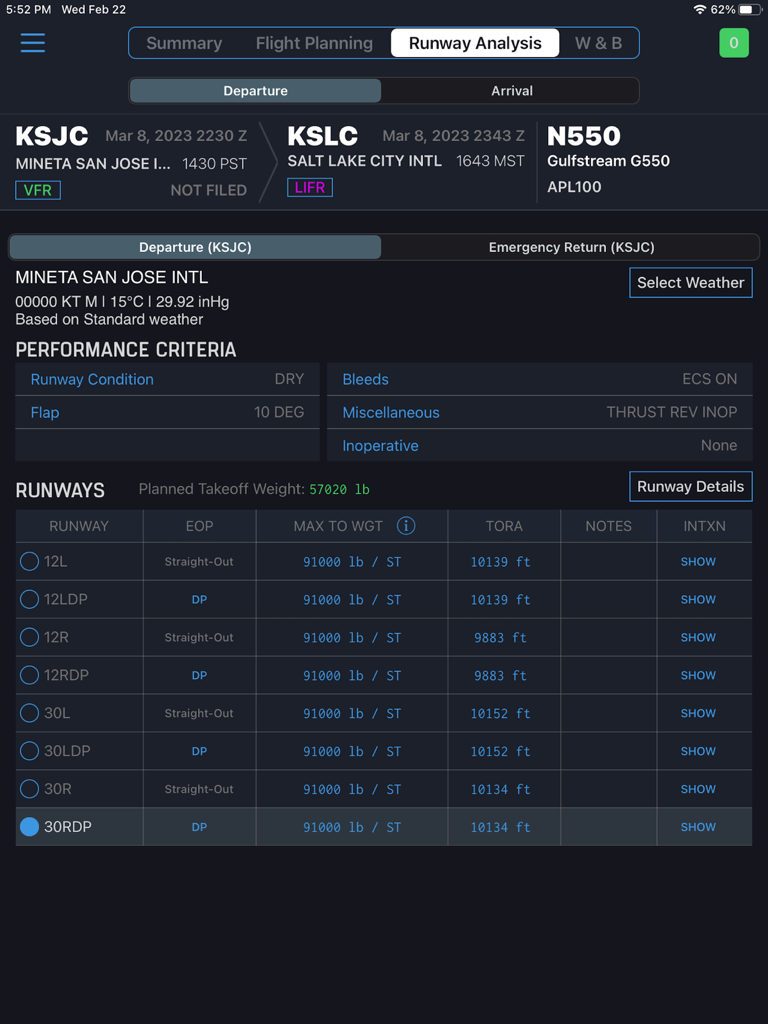
Task: Show intersections for runway 12RDP
Action: [698, 675]
